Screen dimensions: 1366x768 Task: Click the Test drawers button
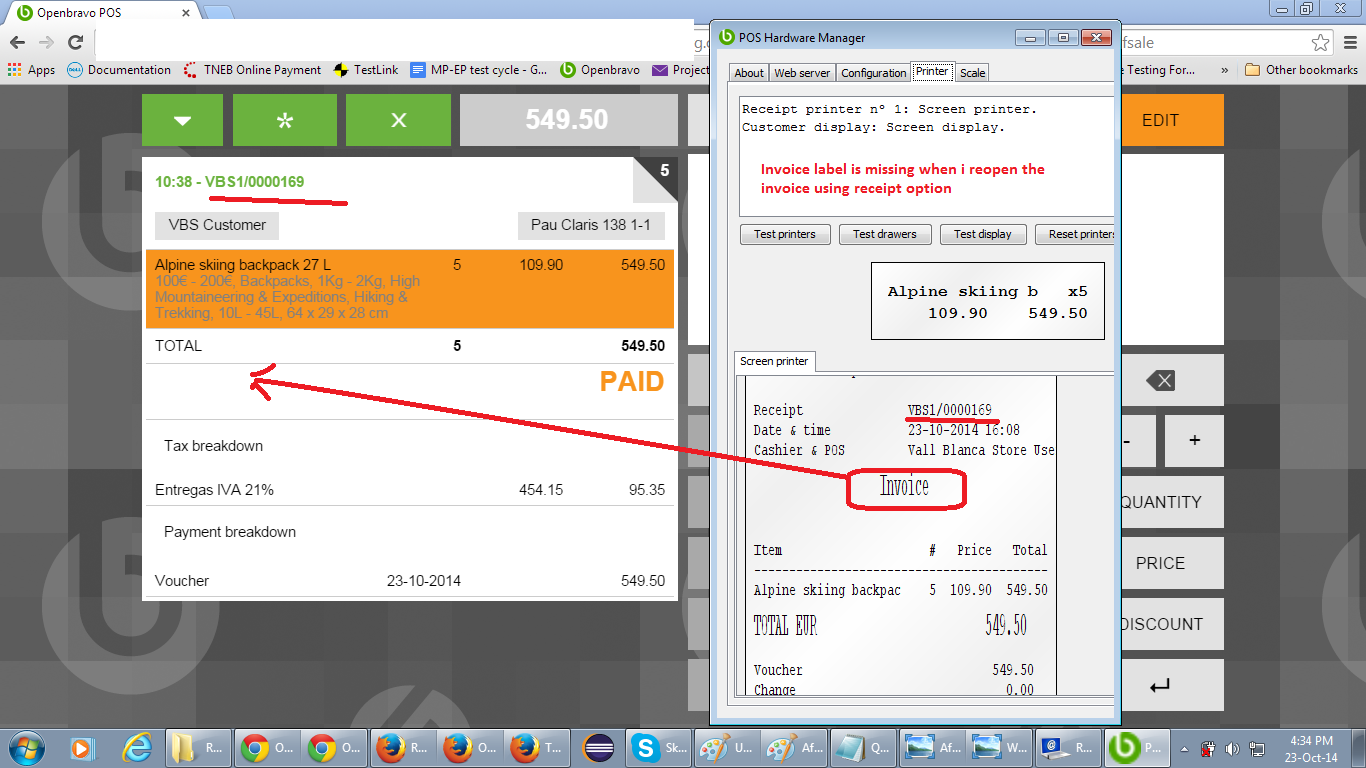click(885, 234)
